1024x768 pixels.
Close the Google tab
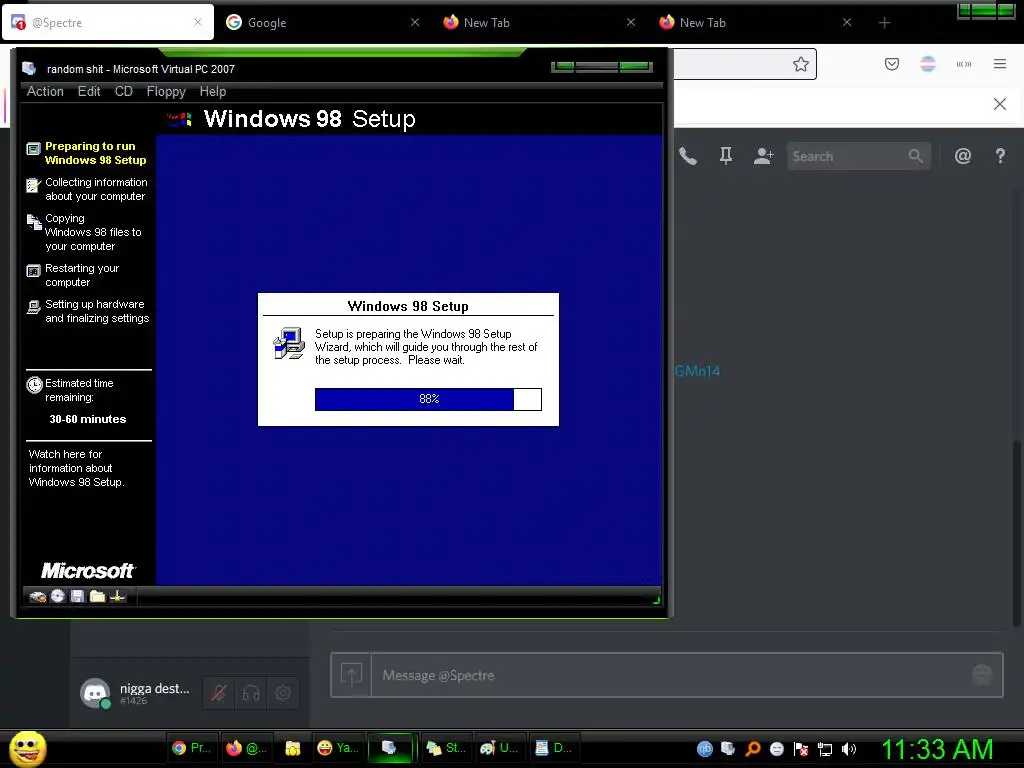415,23
